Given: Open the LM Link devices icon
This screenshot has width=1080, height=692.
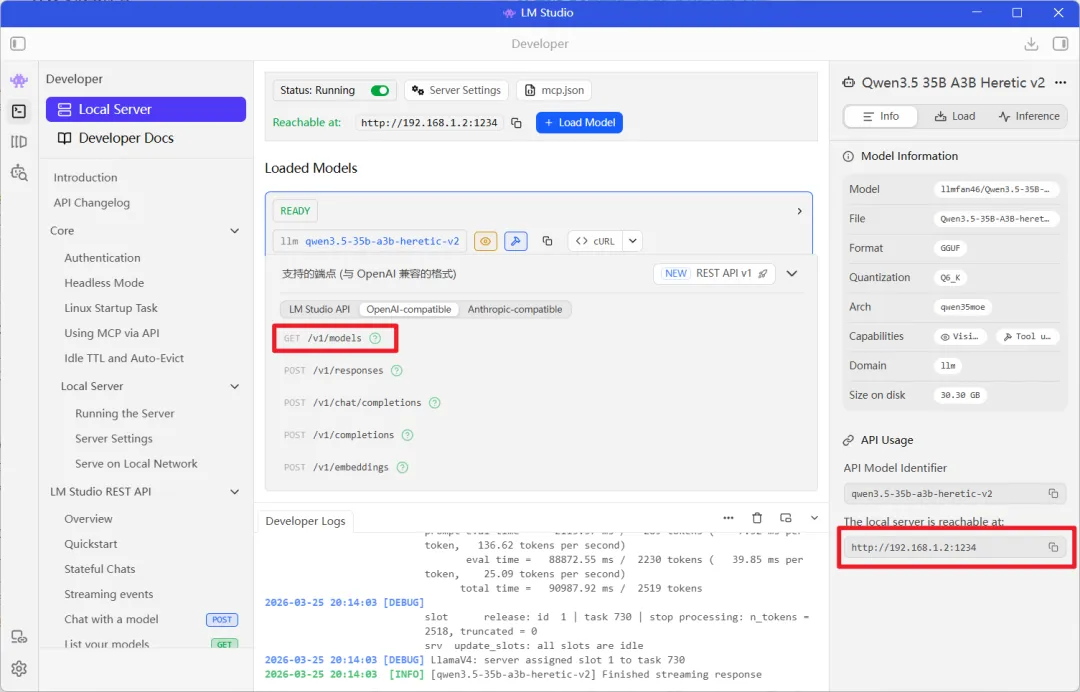Looking at the screenshot, I should click(x=19, y=638).
